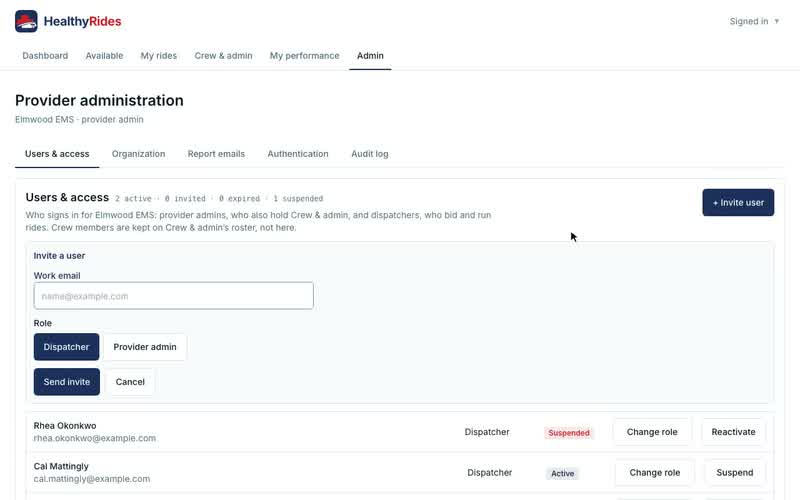
Task: Switch to the Organization sub-tab
Action: 138,154
